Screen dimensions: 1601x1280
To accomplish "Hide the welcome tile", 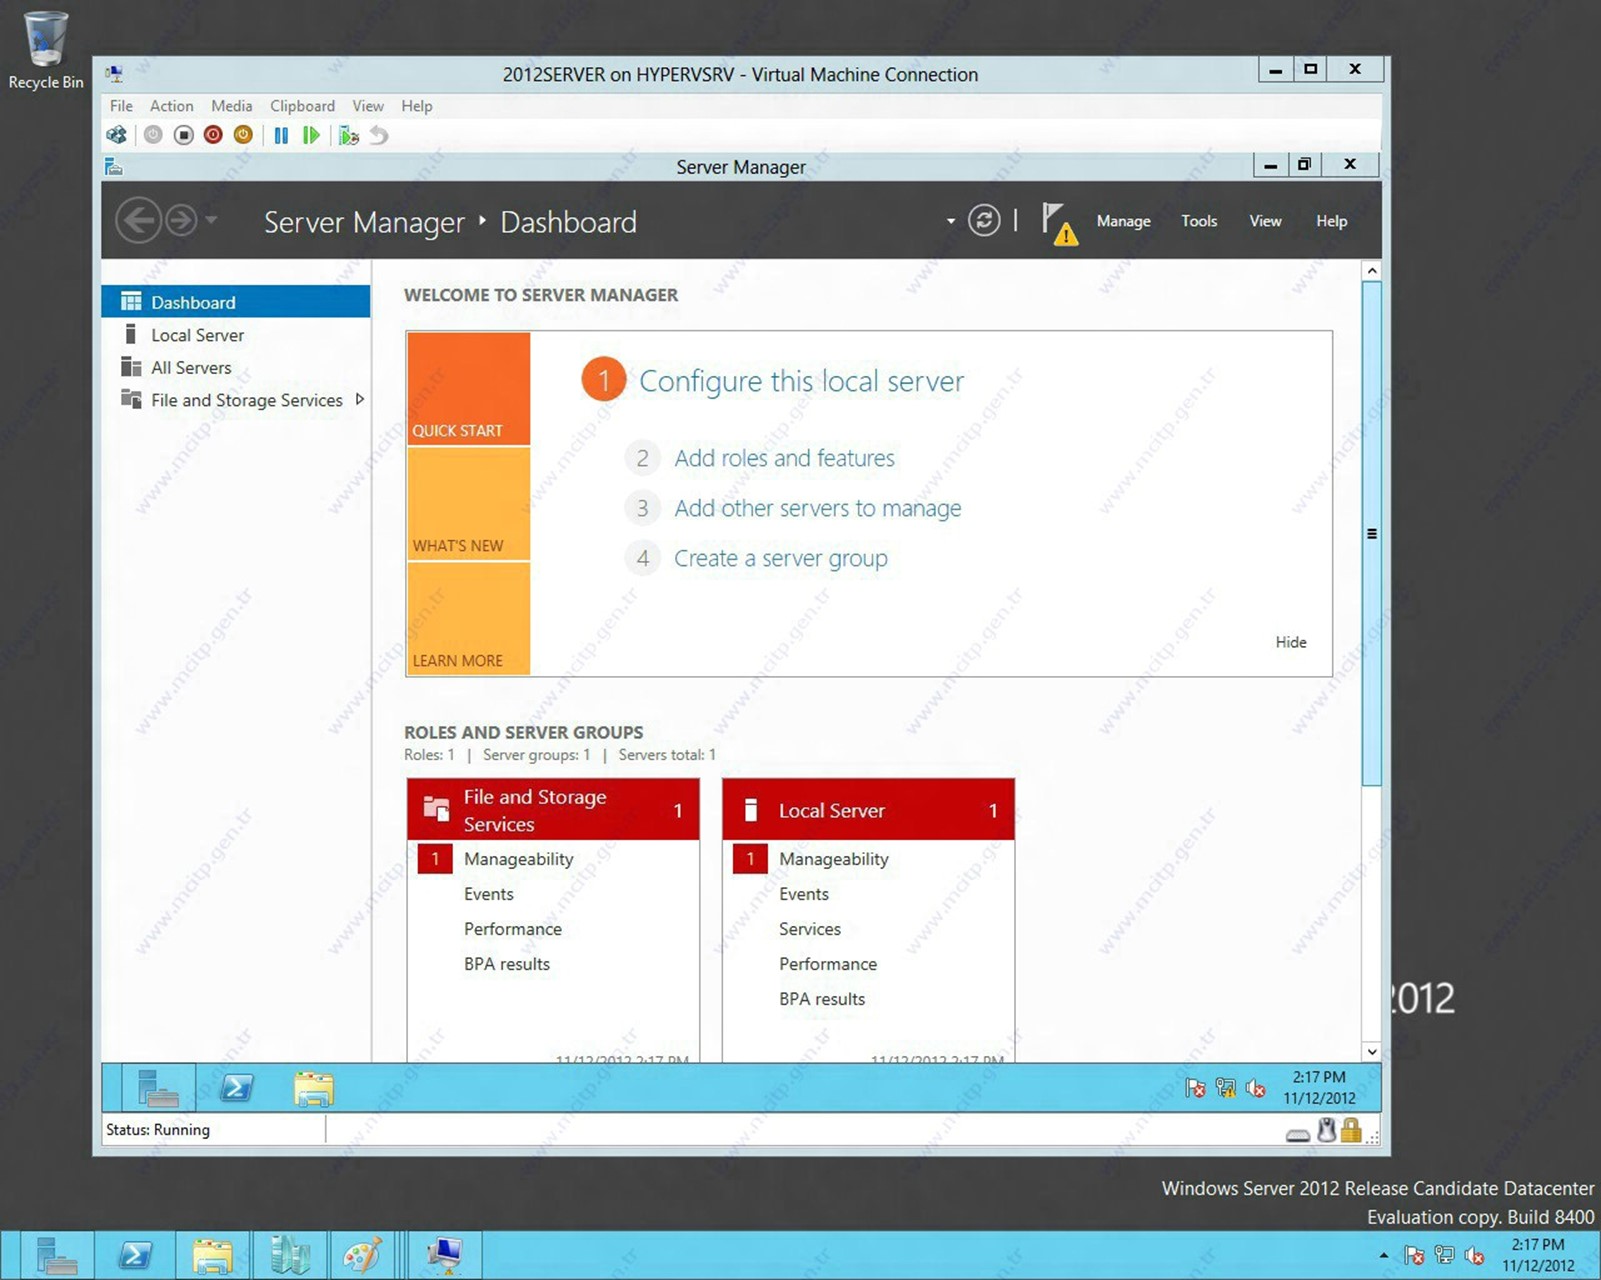I will pyautogui.click(x=1291, y=642).
